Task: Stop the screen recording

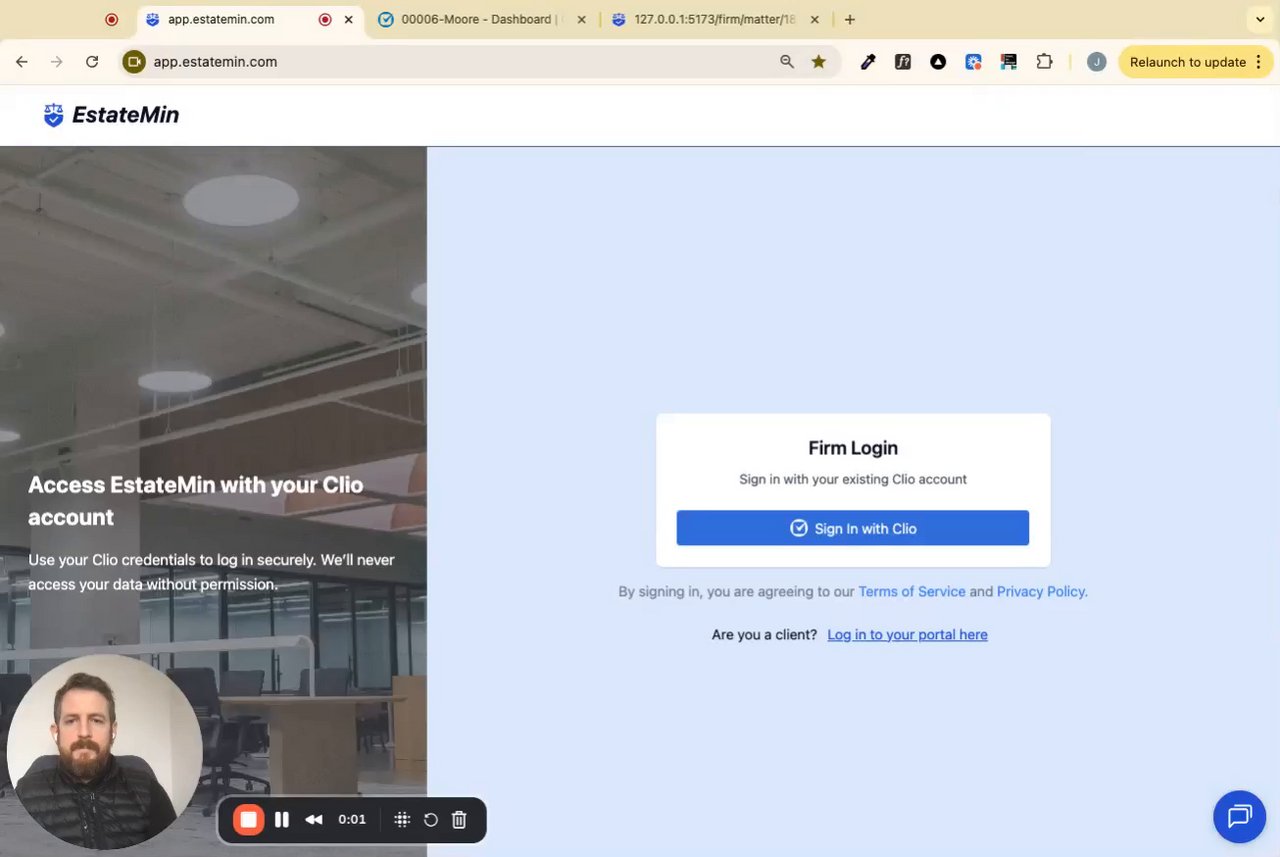Action: pyautogui.click(x=248, y=820)
